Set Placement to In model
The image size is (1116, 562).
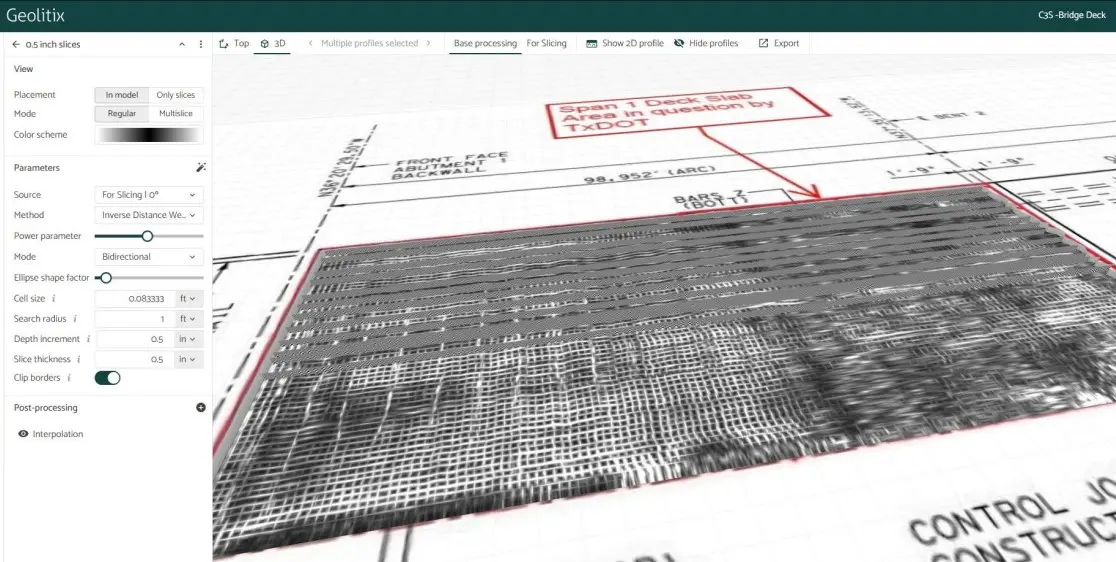pyautogui.click(x=122, y=95)
